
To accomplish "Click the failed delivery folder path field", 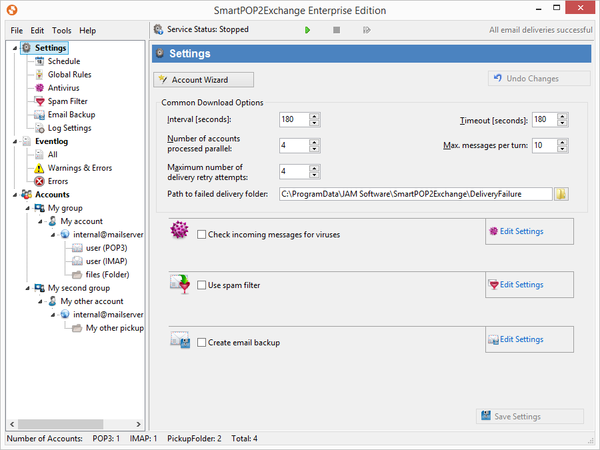I will point(414,194).
